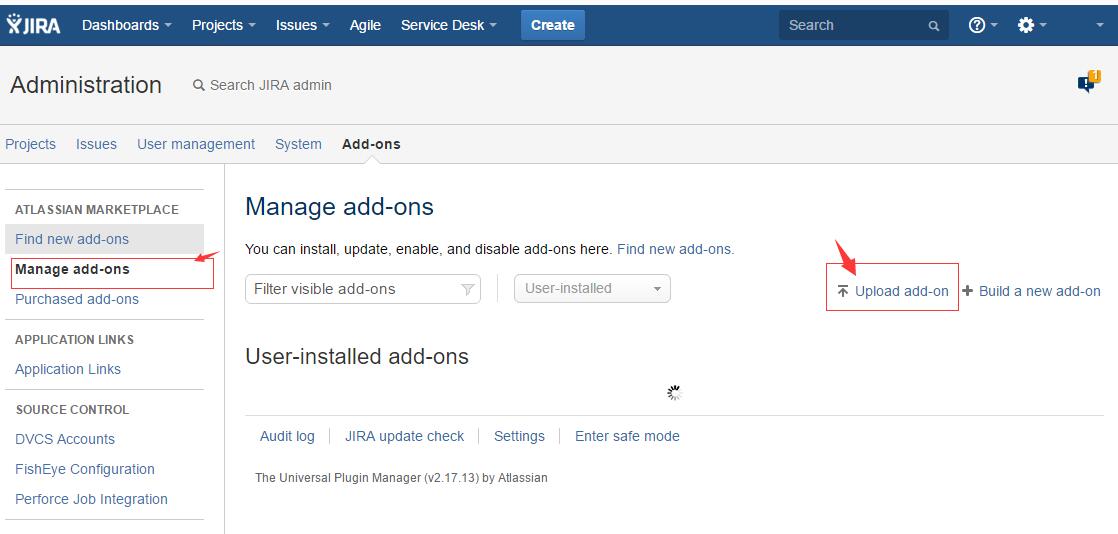
Task: Click the Universal Plugin Manager version text
Action: pyautogui.click(x=401, y=477)
